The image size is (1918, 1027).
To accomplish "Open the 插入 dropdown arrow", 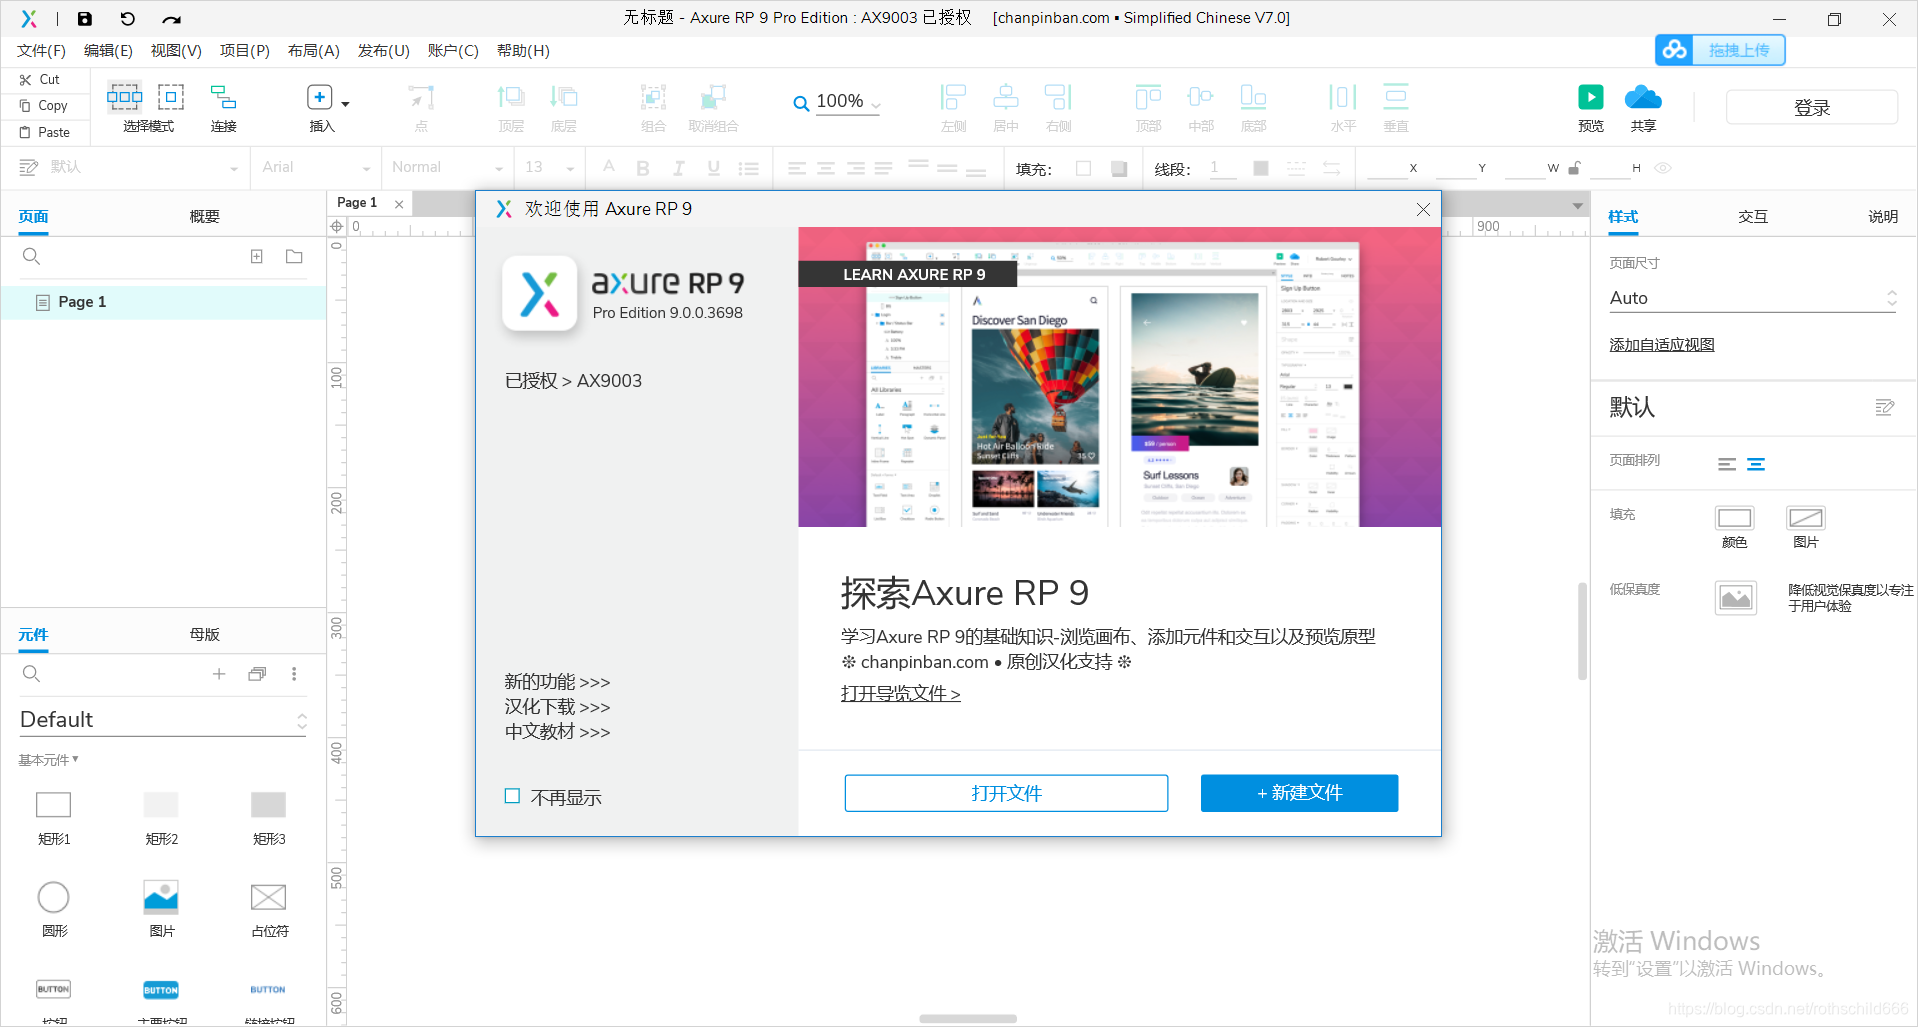I will (x=346, y=104).
